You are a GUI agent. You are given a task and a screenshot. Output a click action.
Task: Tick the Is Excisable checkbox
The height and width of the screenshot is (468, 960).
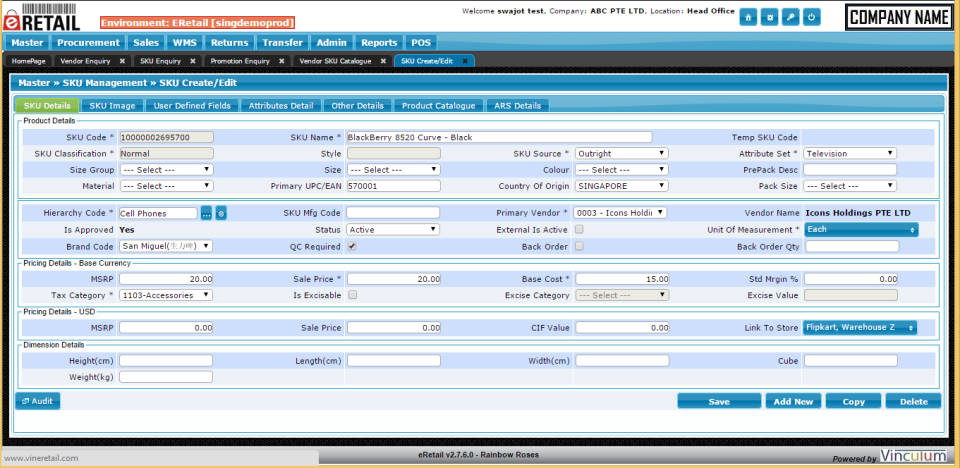click(x=351, y=295)
